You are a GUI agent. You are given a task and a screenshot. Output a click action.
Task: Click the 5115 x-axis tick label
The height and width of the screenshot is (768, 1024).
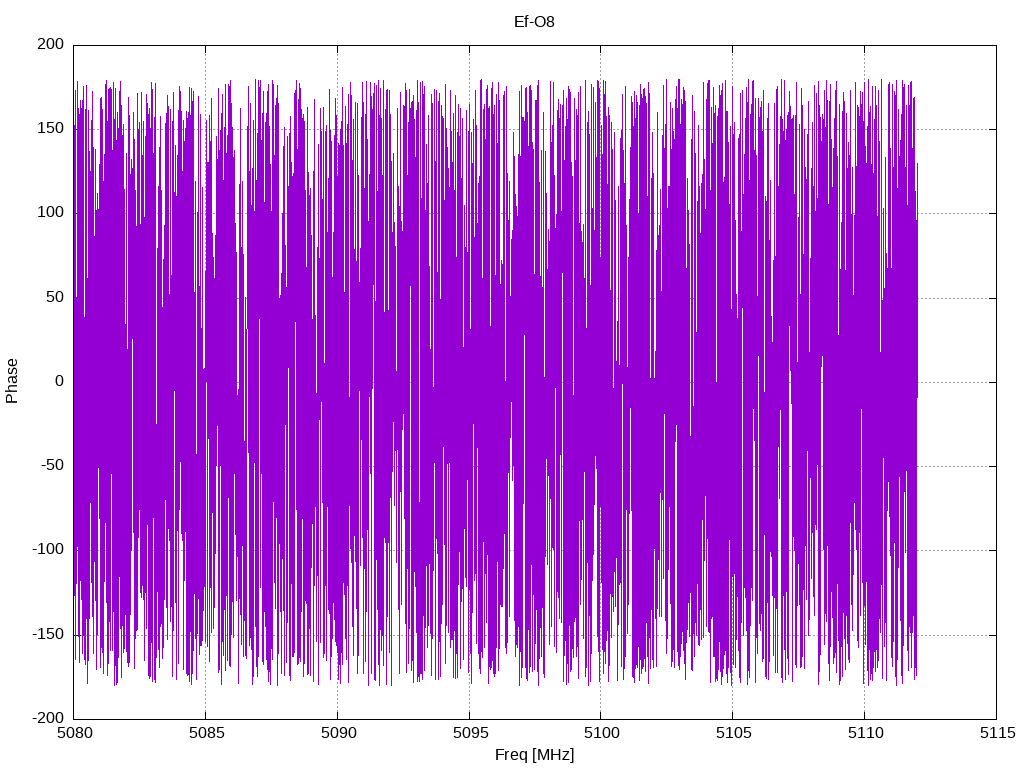(997, 733)
